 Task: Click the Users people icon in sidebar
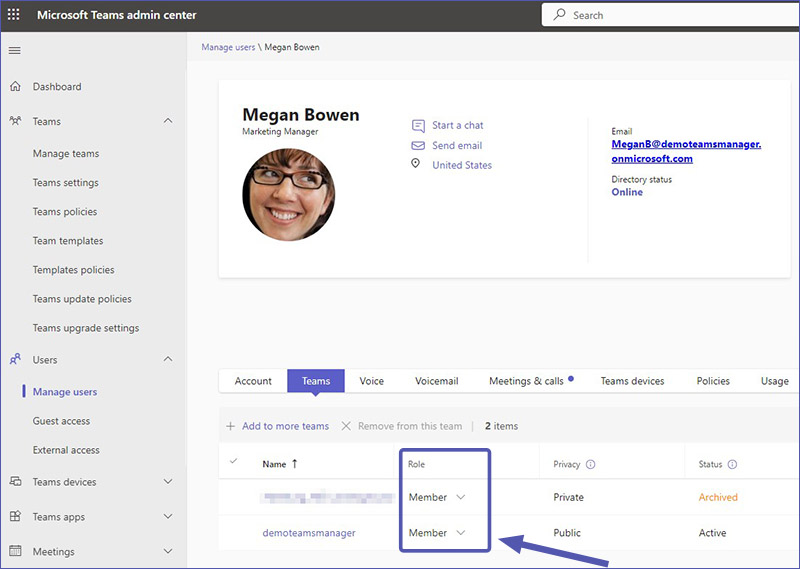(15, 359)
